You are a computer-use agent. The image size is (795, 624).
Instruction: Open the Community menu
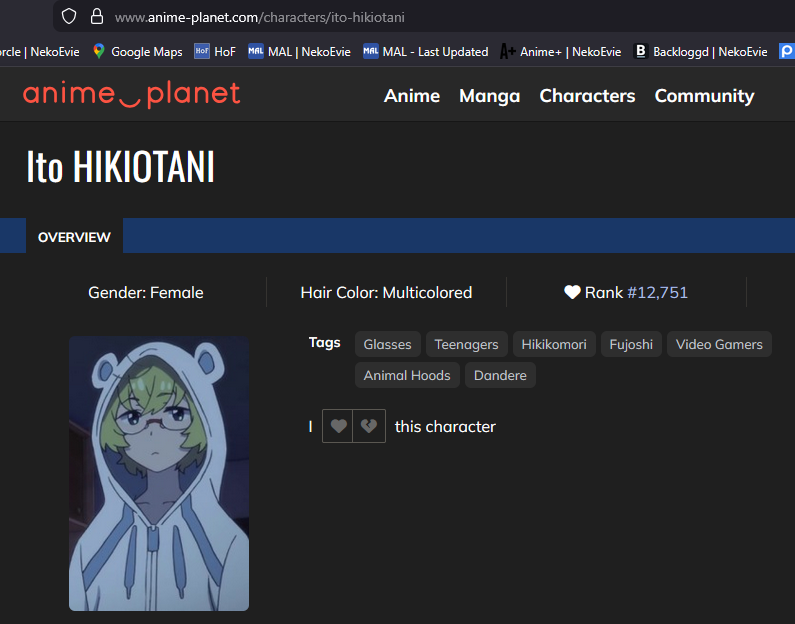(x=704, y=96)
